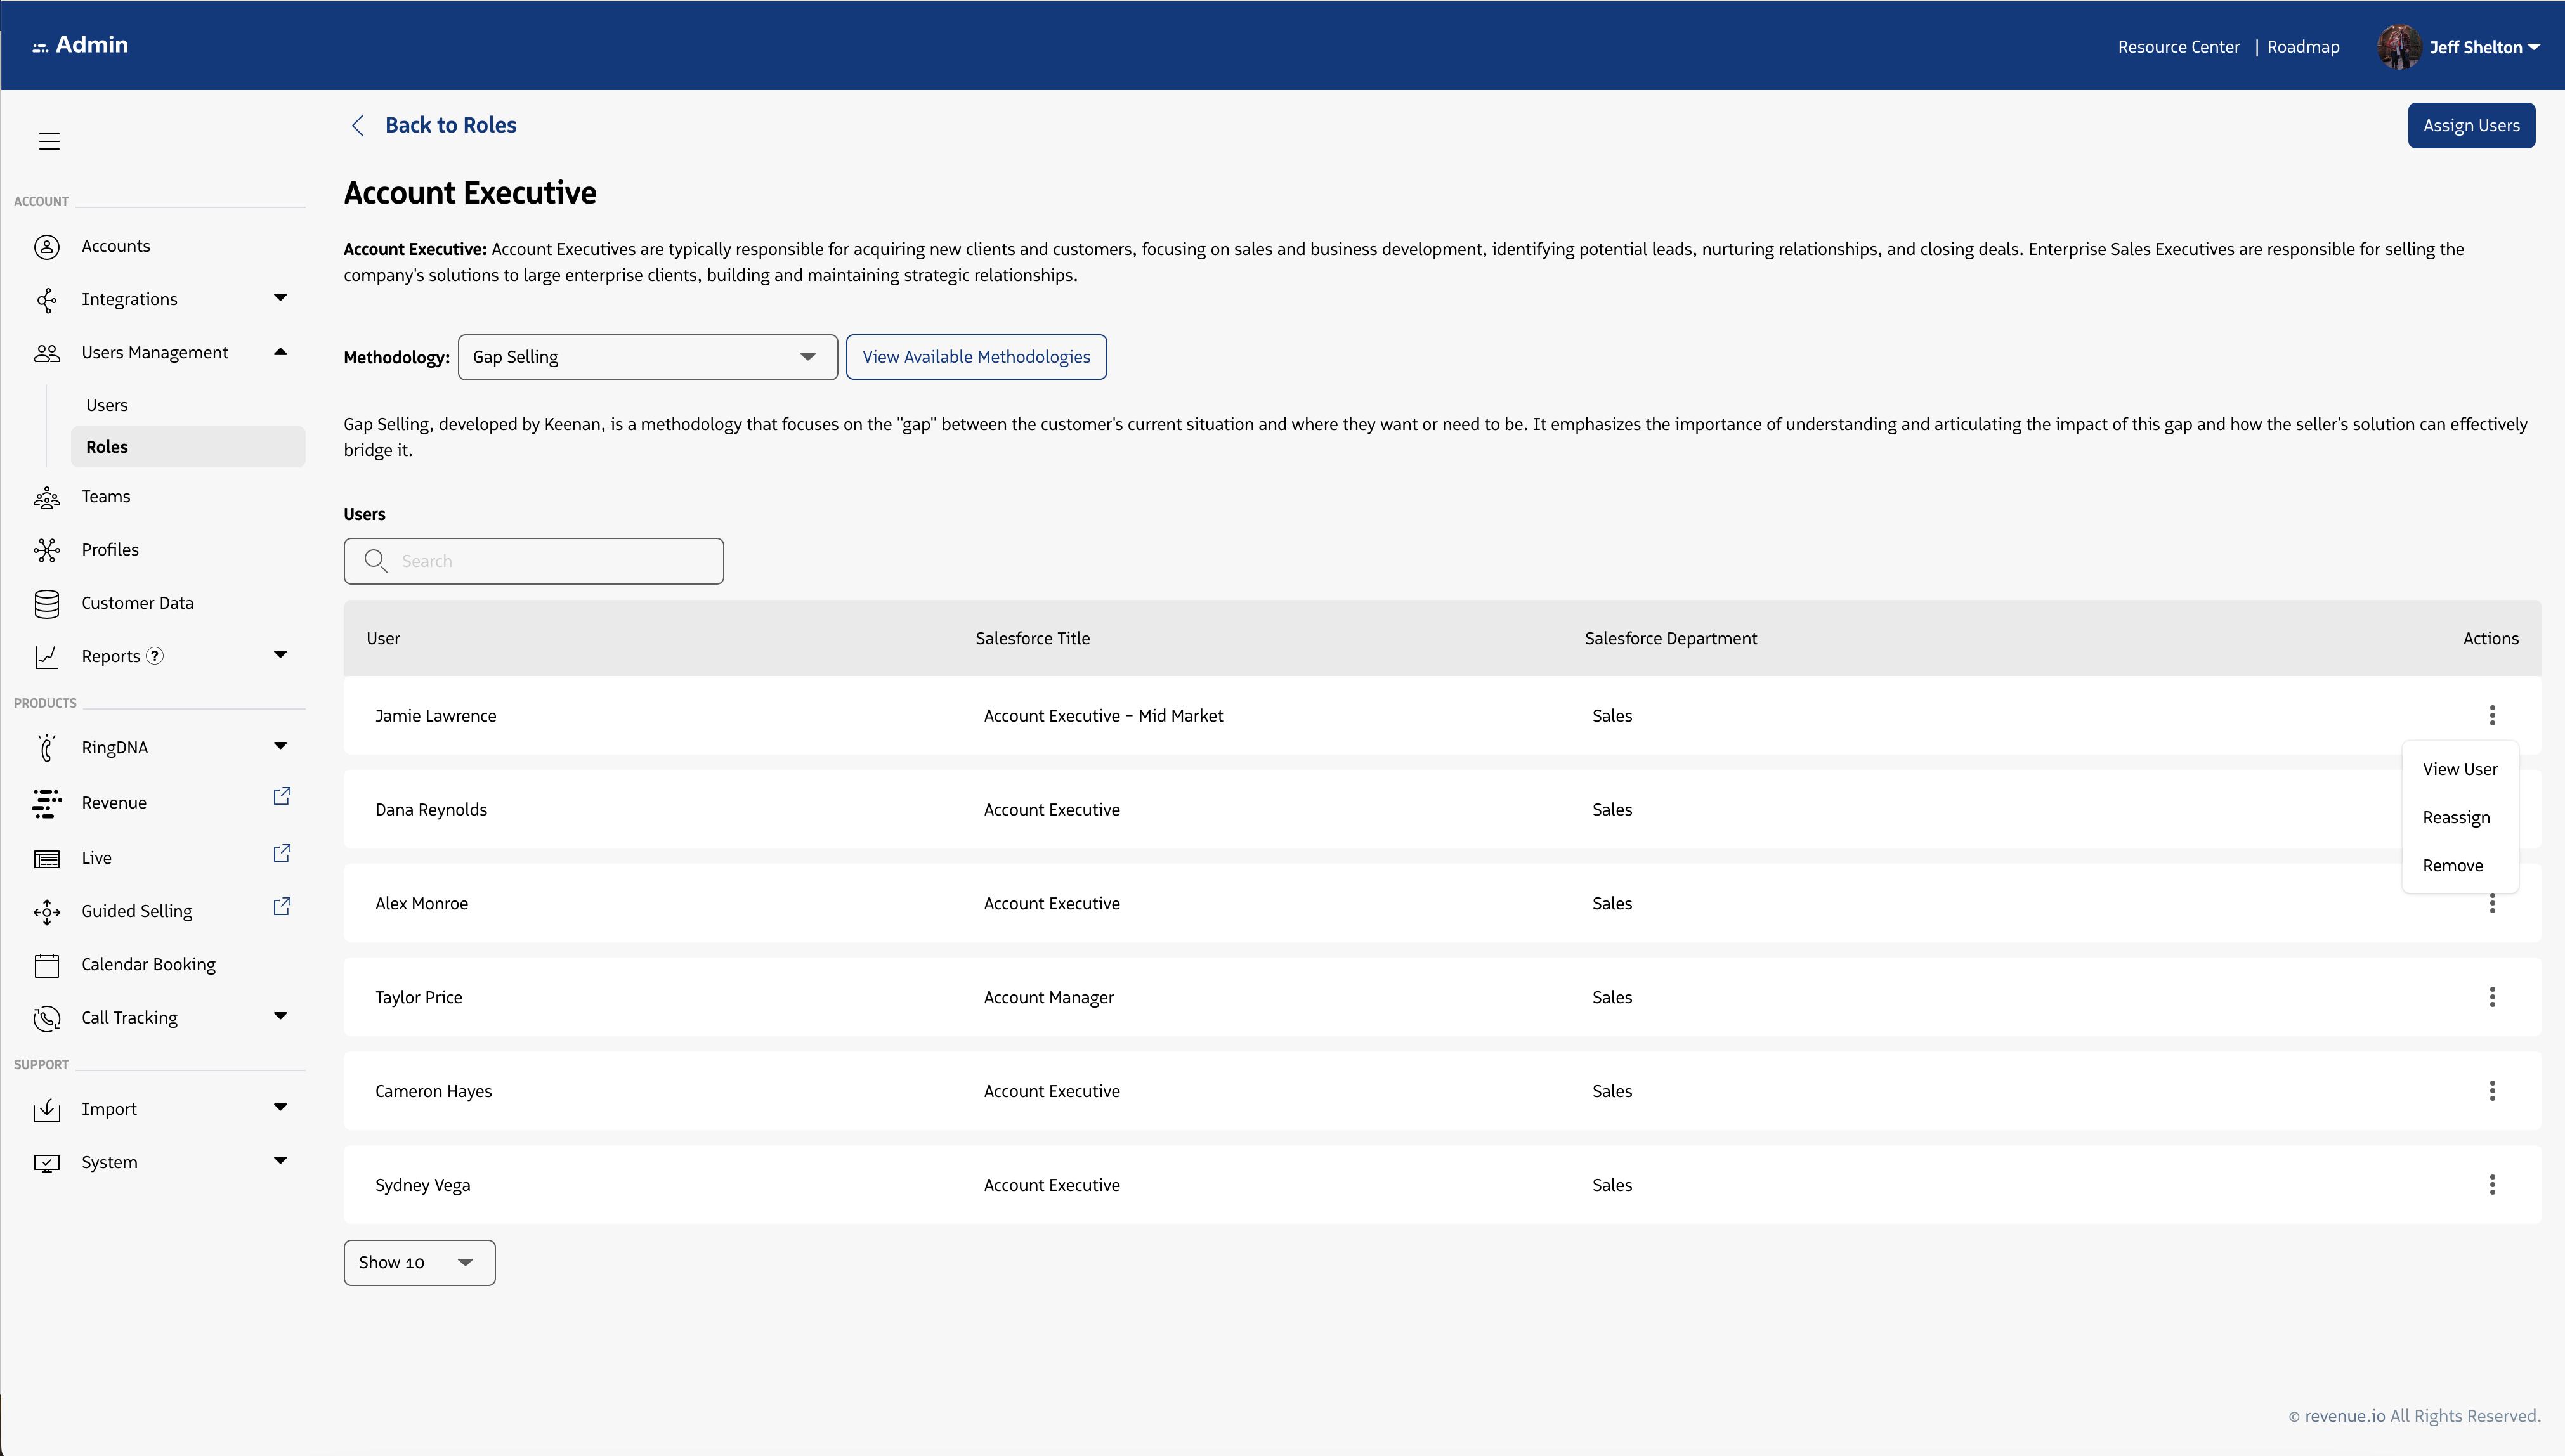
Task: Select Reassign from the actions menu
Action: tap(2456, 817)
